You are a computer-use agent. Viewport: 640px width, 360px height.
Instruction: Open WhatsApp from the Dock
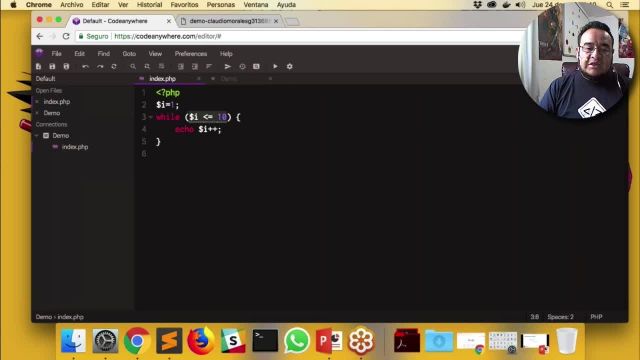coord(297,340)
